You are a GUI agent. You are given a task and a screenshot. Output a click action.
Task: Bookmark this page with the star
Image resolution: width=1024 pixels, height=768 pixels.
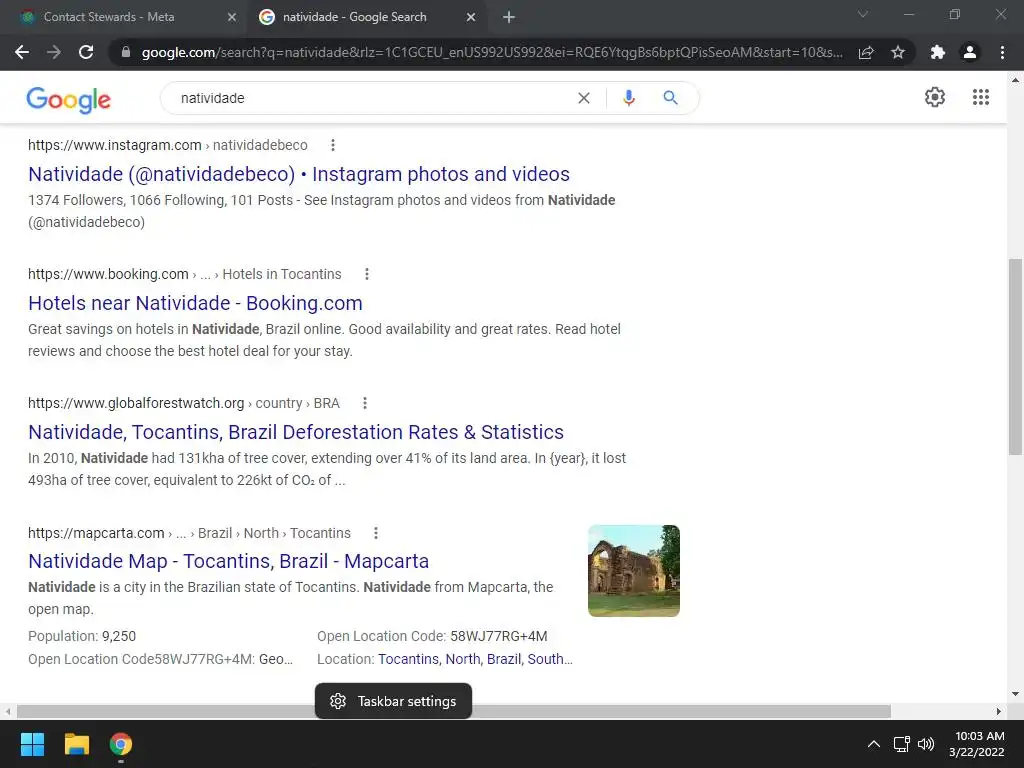898,52
